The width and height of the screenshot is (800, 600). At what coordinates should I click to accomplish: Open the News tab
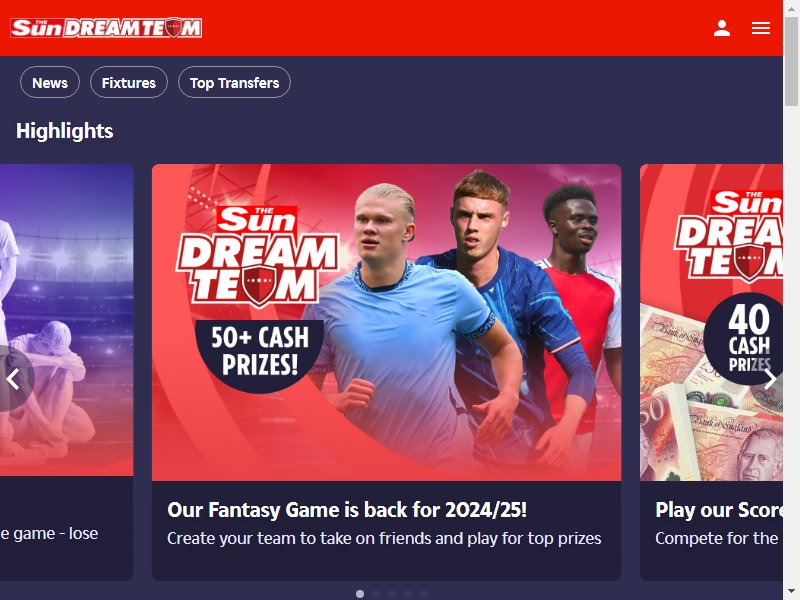(50, 82)
